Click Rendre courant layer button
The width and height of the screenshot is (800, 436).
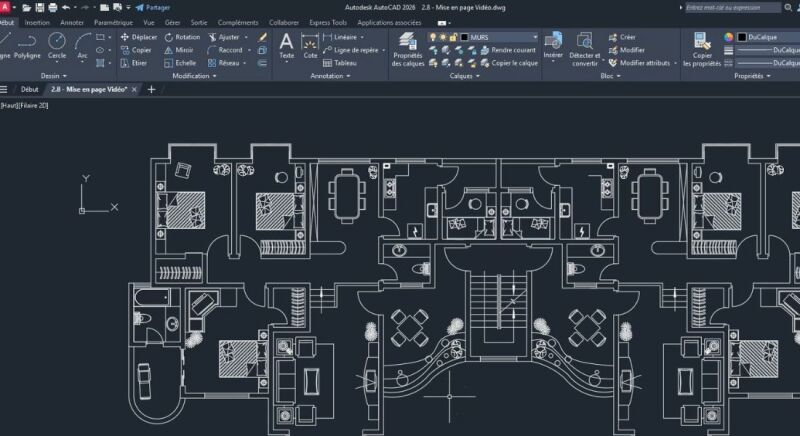pos(509,50)
